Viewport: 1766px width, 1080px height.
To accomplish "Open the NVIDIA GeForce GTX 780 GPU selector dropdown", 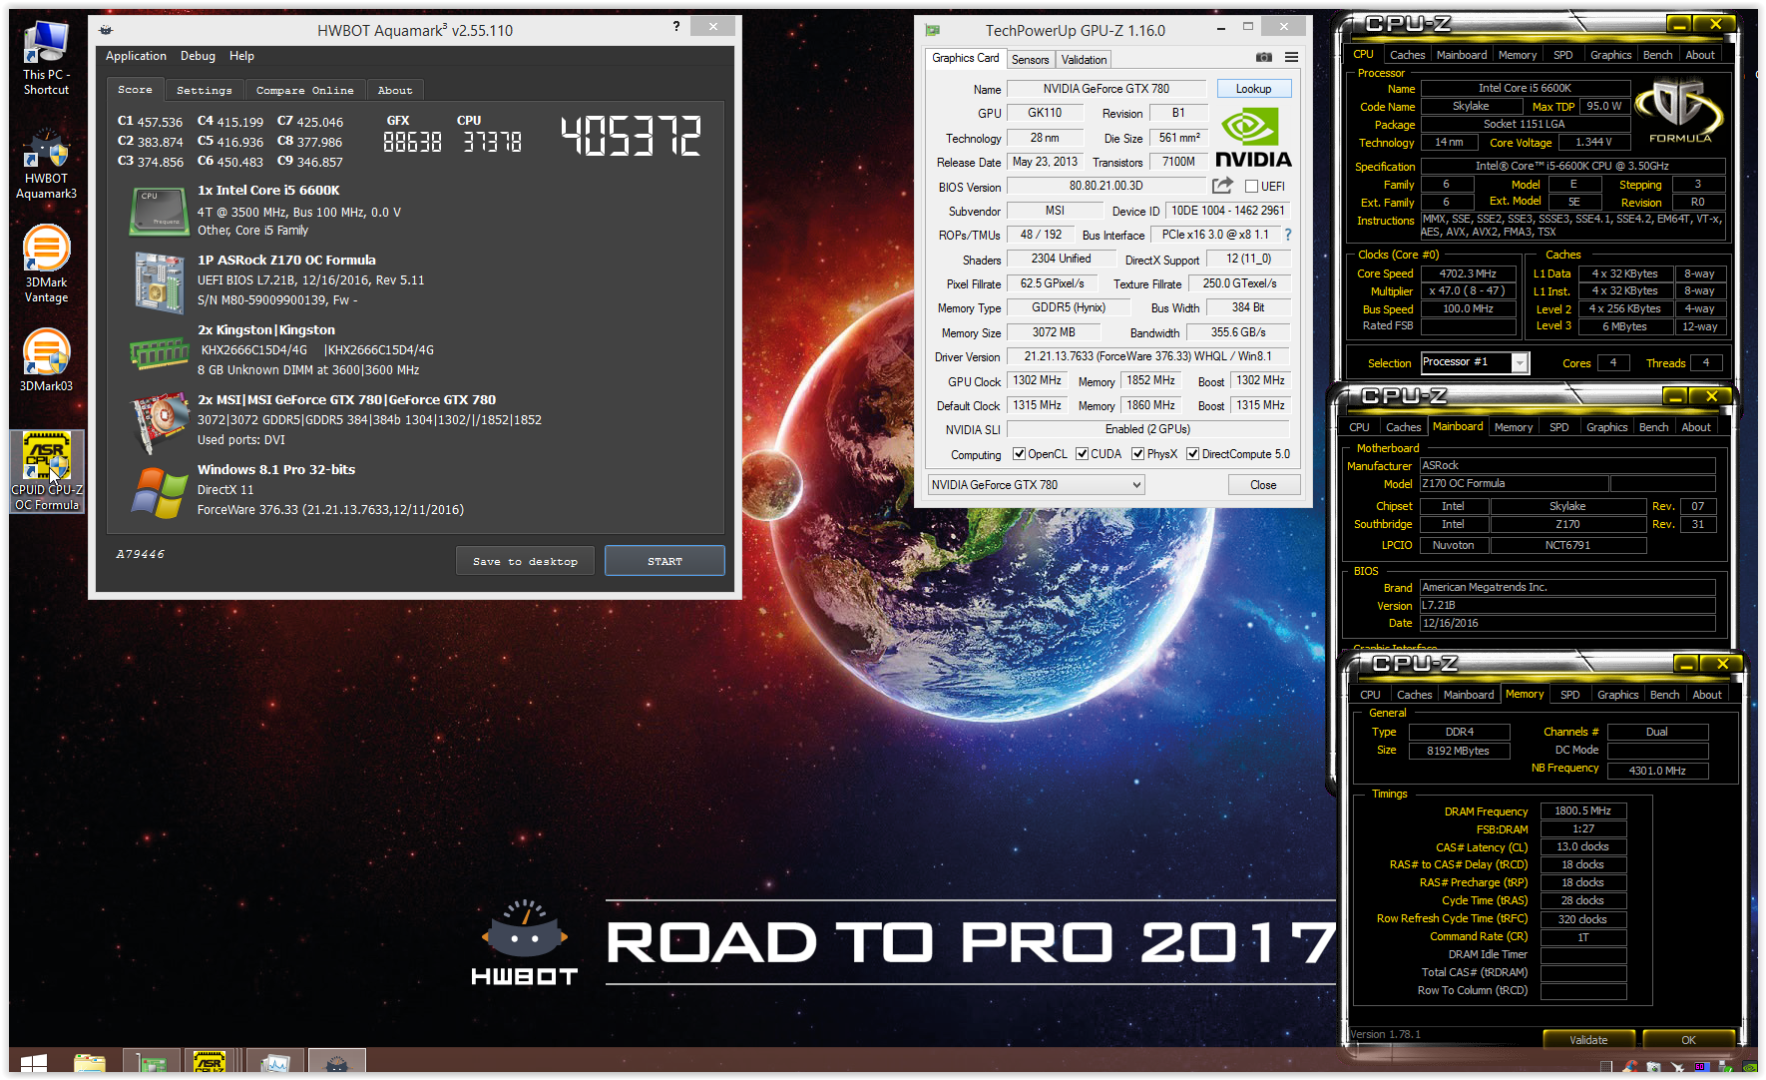I will [x=1036, y=485].
